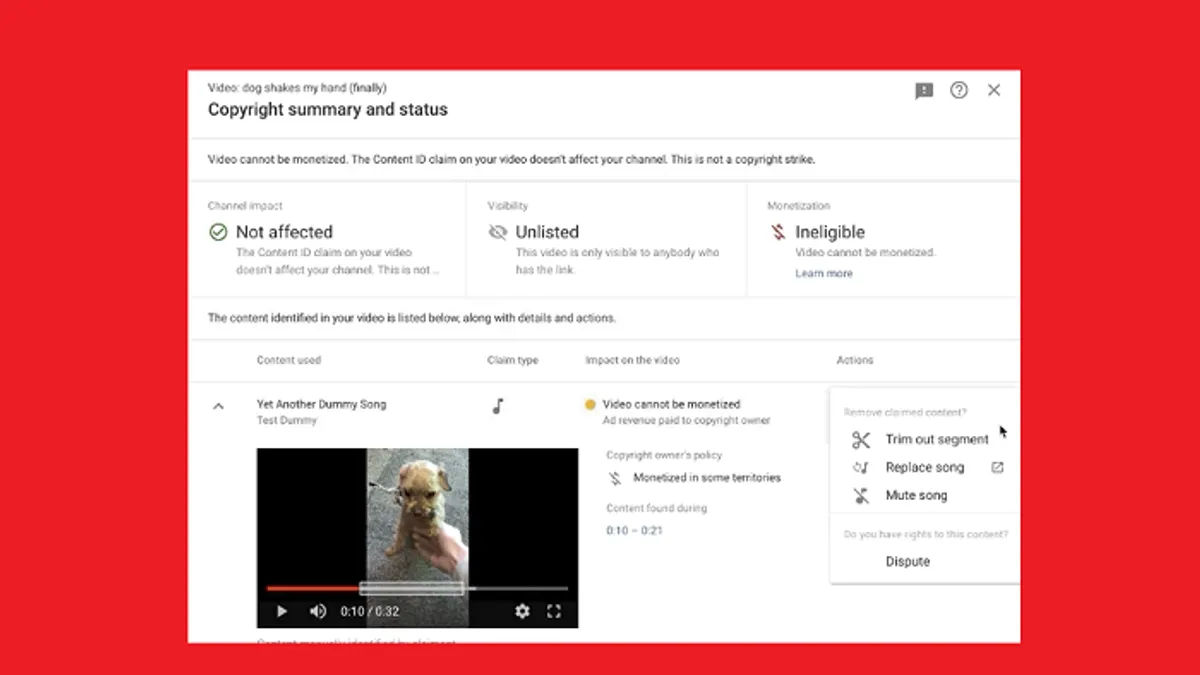1200x675 pixels.
Task: Click the Ineligible monetization dollar icon
Action: click(777, 232)
